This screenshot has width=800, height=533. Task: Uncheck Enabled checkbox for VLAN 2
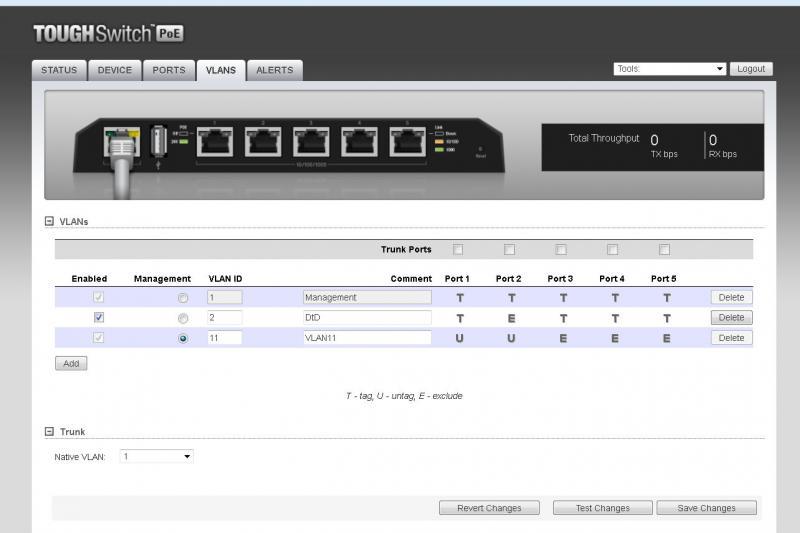[x=99, y=317]
